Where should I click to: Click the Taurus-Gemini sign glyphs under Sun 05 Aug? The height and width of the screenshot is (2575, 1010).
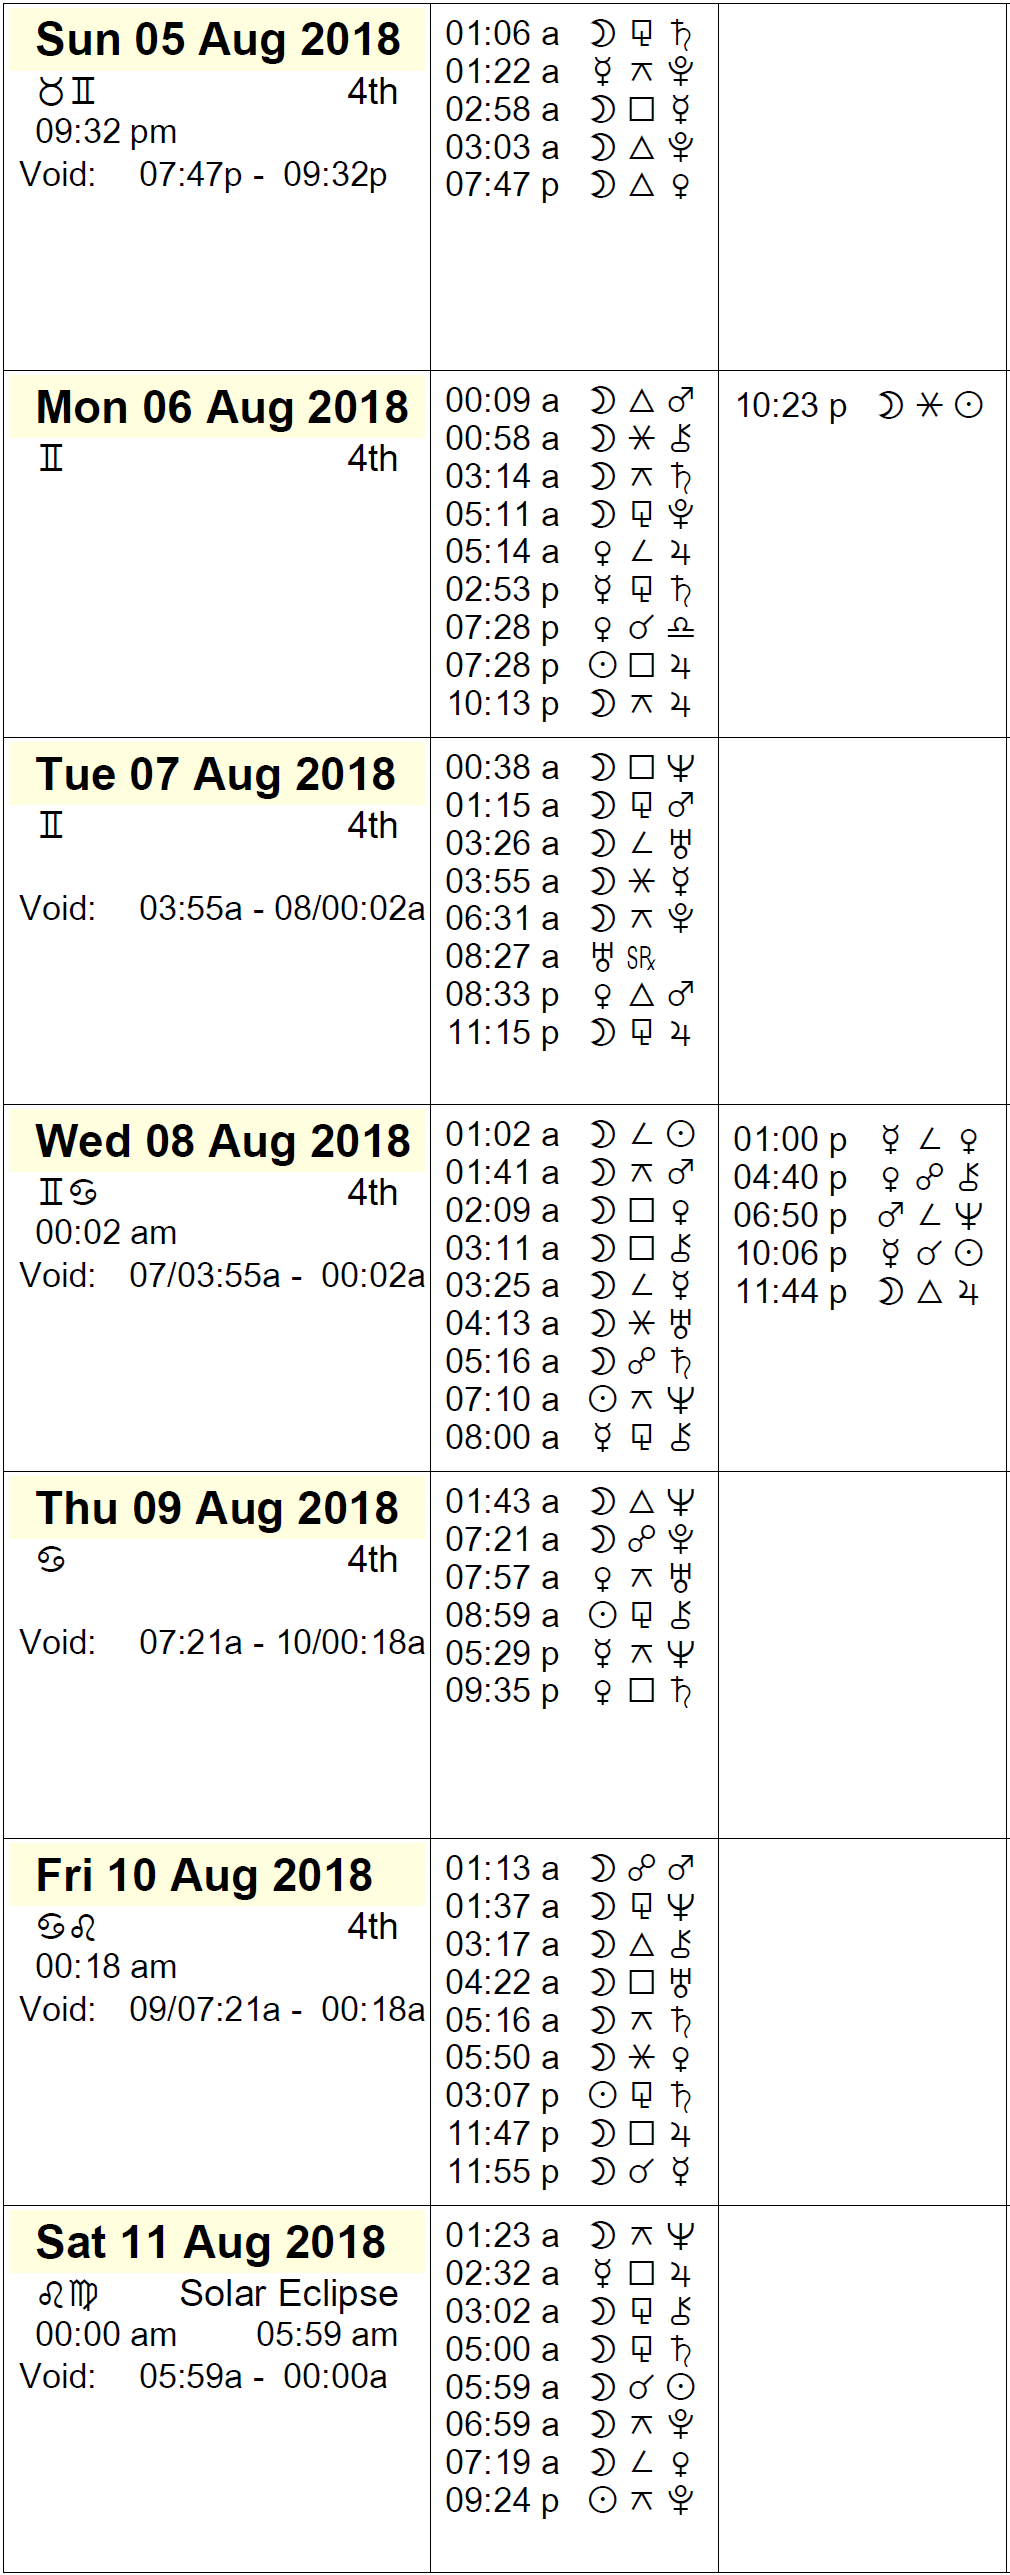66,92
